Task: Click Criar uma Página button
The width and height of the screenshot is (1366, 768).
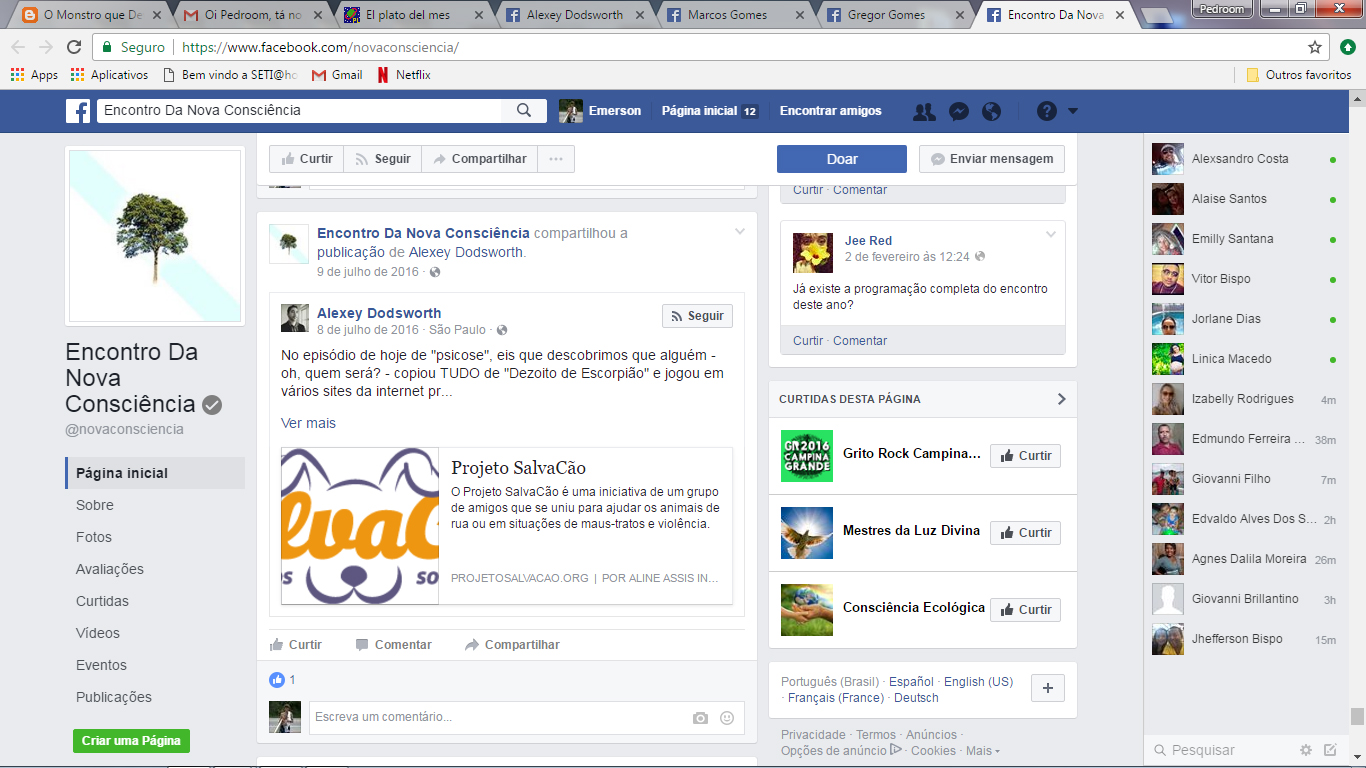Action: 131,741
